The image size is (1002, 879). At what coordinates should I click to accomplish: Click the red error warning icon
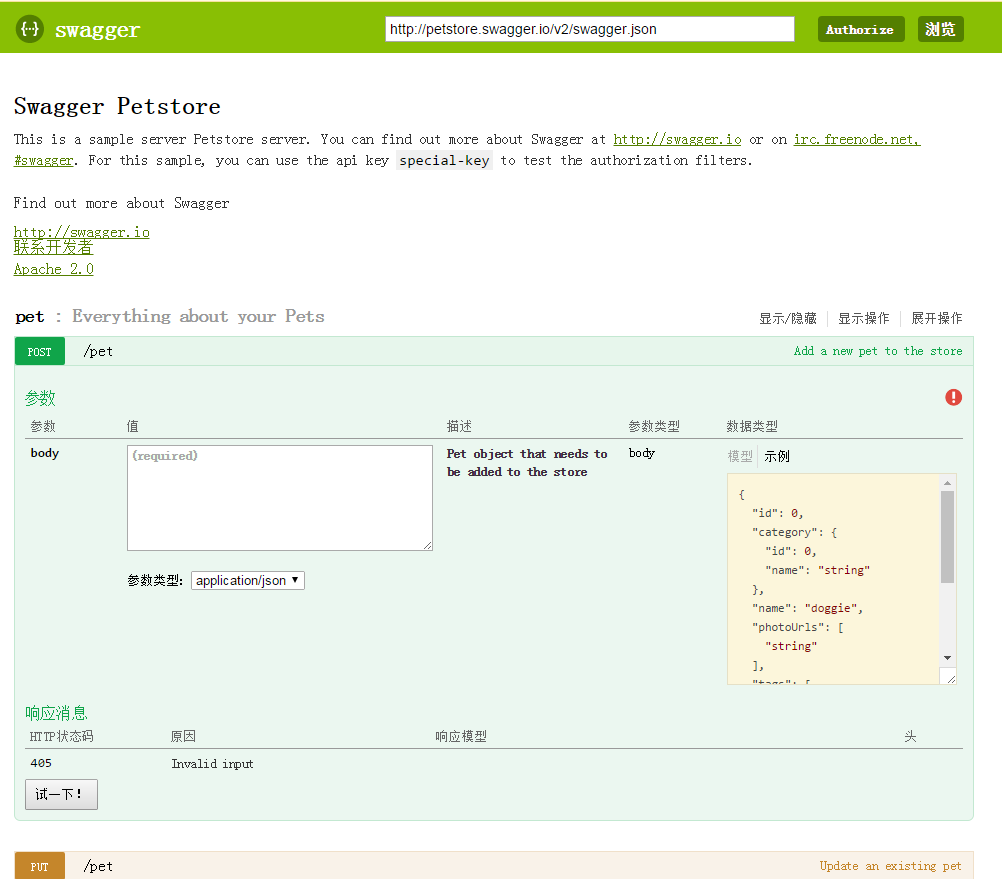953,397
